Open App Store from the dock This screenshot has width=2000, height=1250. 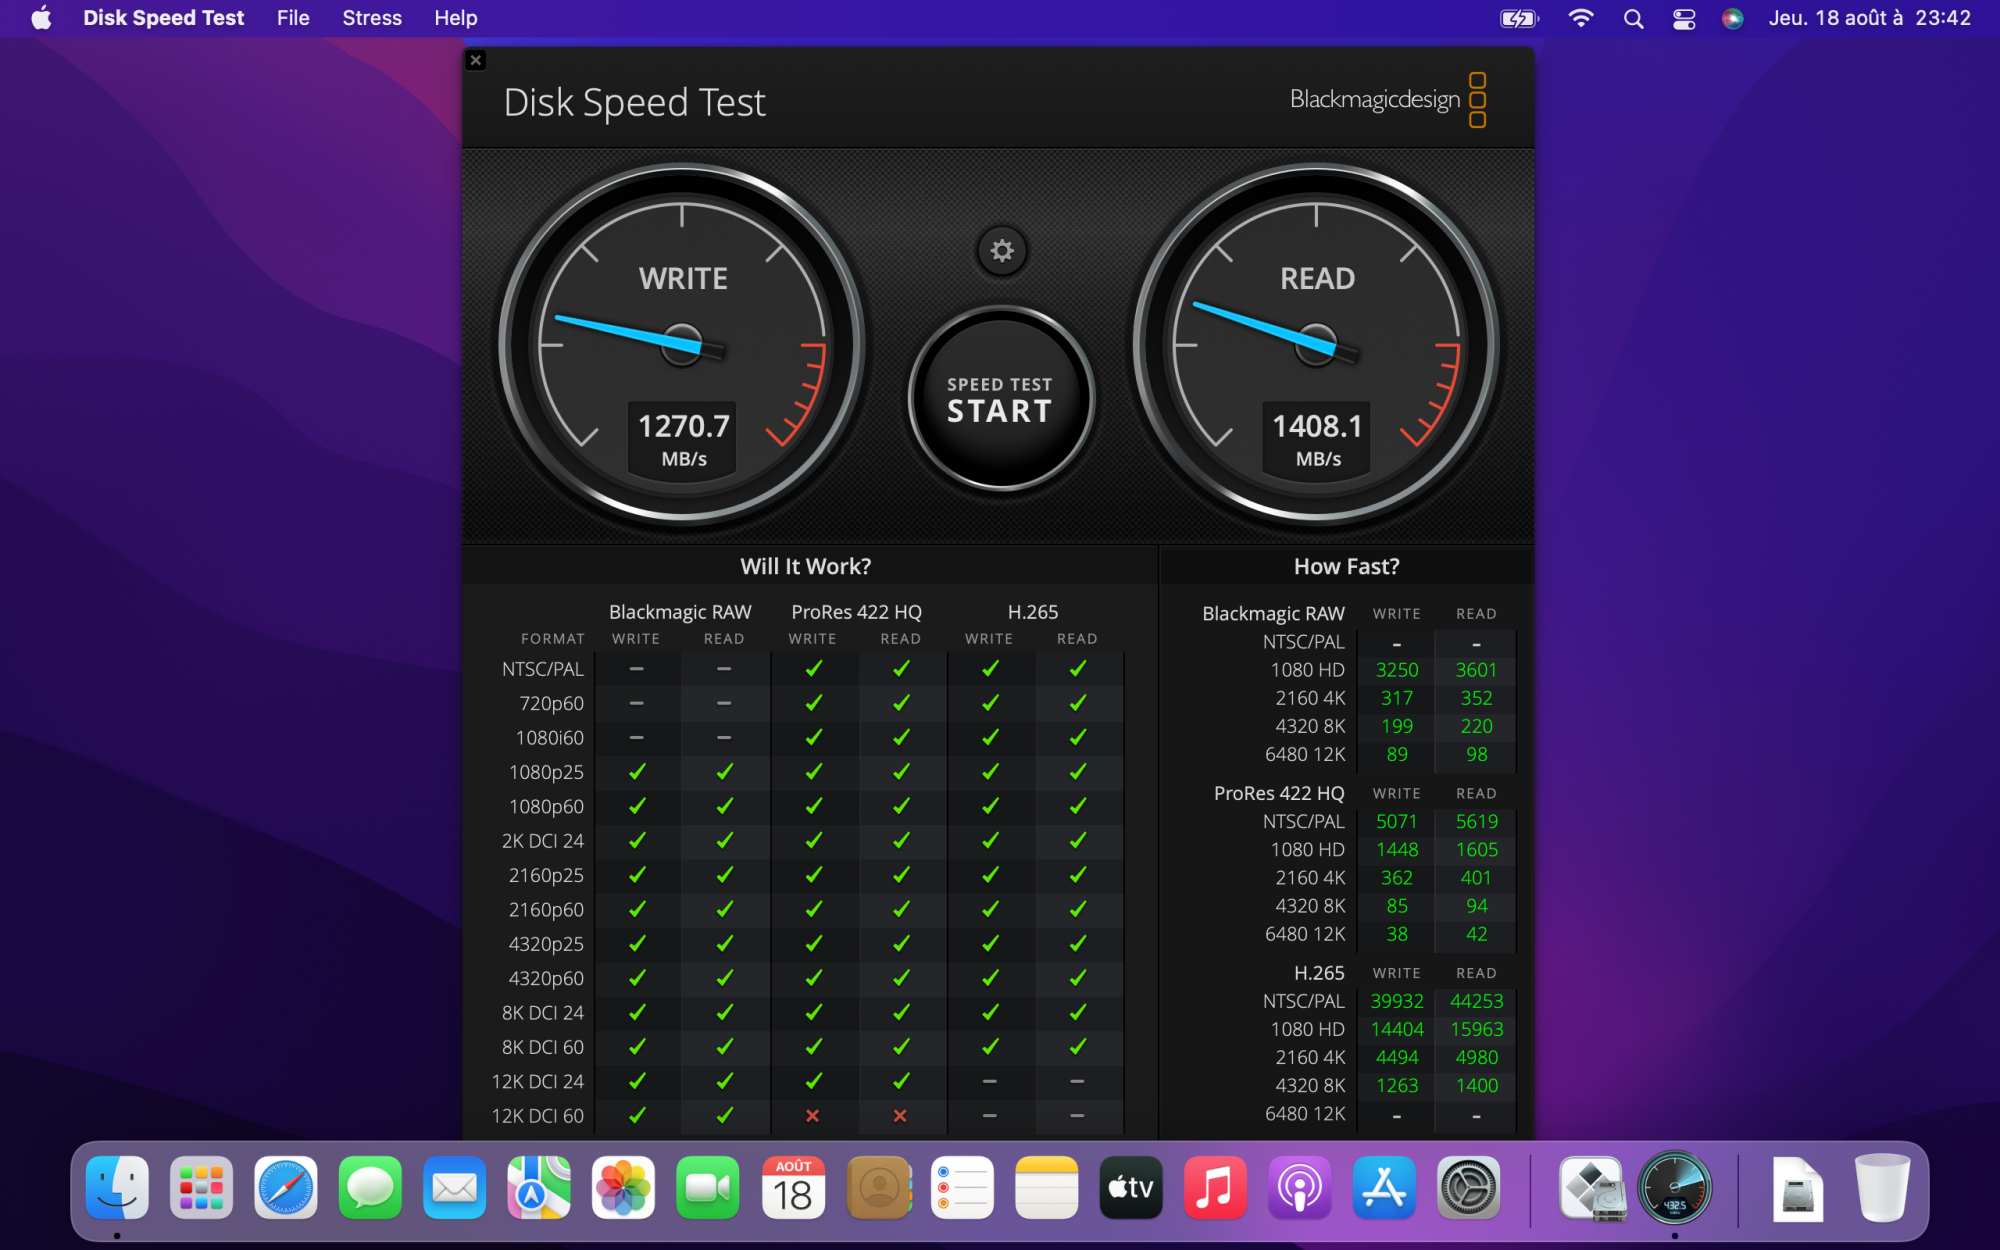click(x=1384, y=1188)
